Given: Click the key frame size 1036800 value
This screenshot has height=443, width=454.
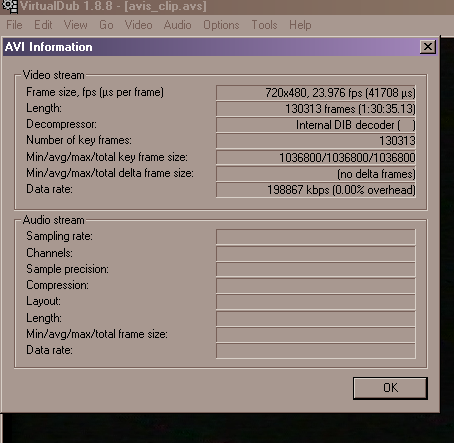Looking at the screenshot, I should tap(316, 157).
